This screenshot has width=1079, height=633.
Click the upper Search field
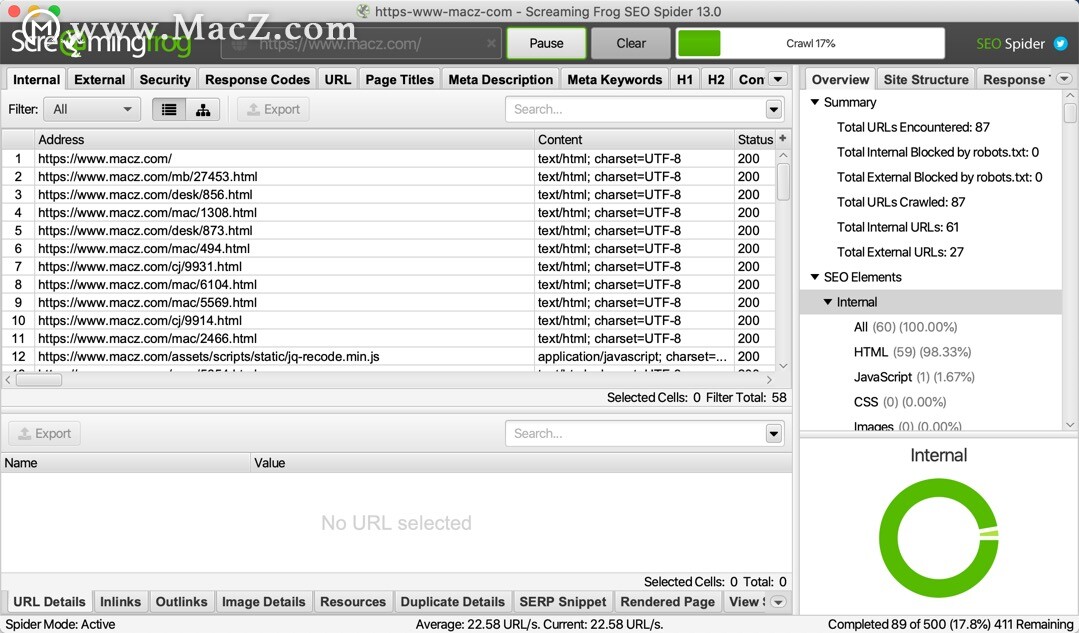635,109
